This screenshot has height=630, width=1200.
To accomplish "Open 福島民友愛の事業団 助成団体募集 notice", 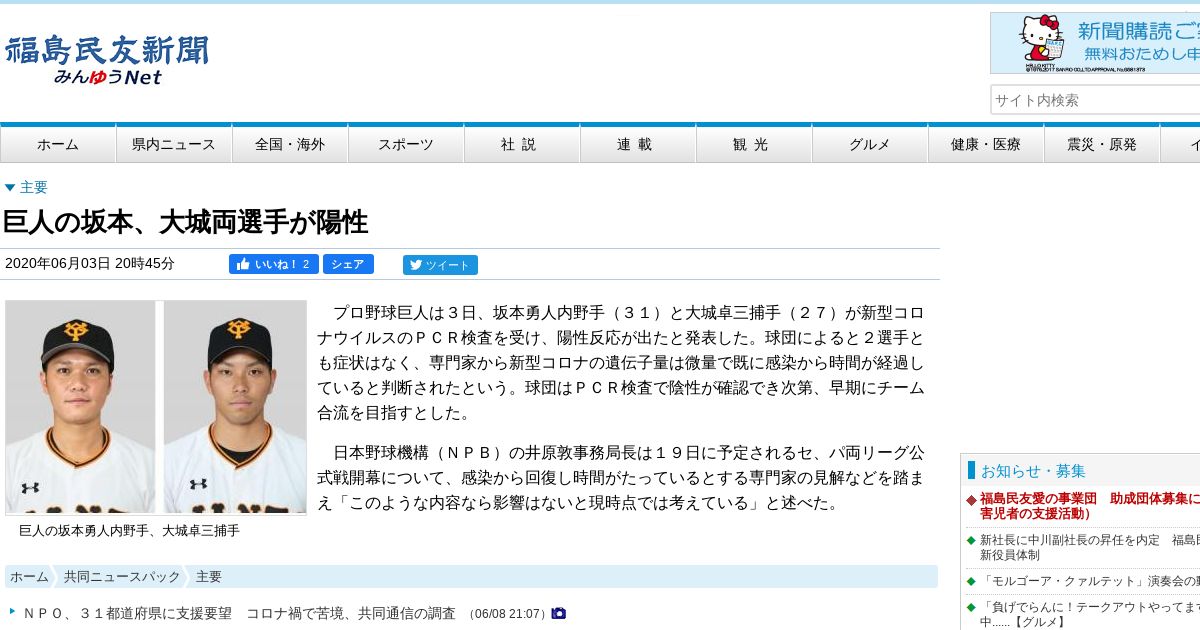I will [1089, 506].
